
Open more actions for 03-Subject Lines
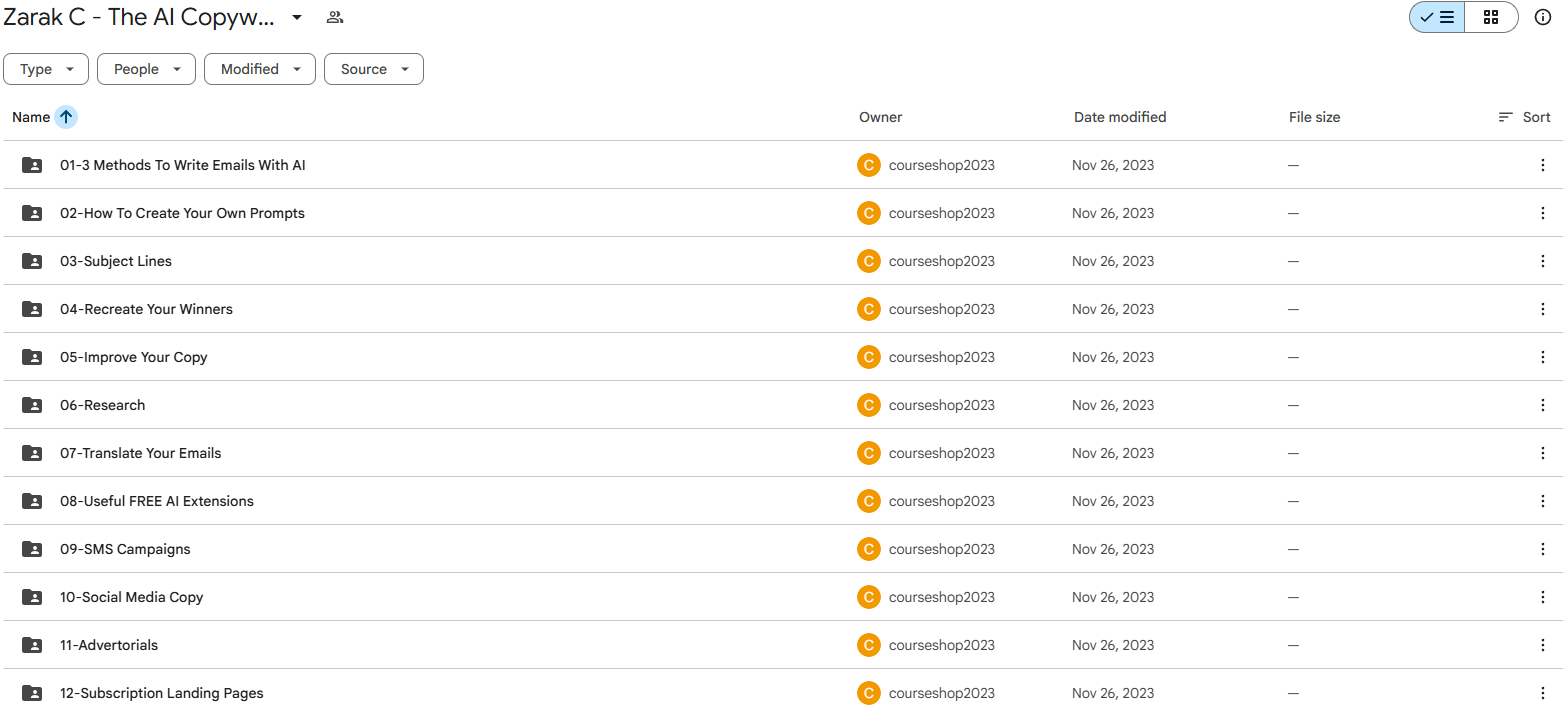click(x=1542, y=261)
